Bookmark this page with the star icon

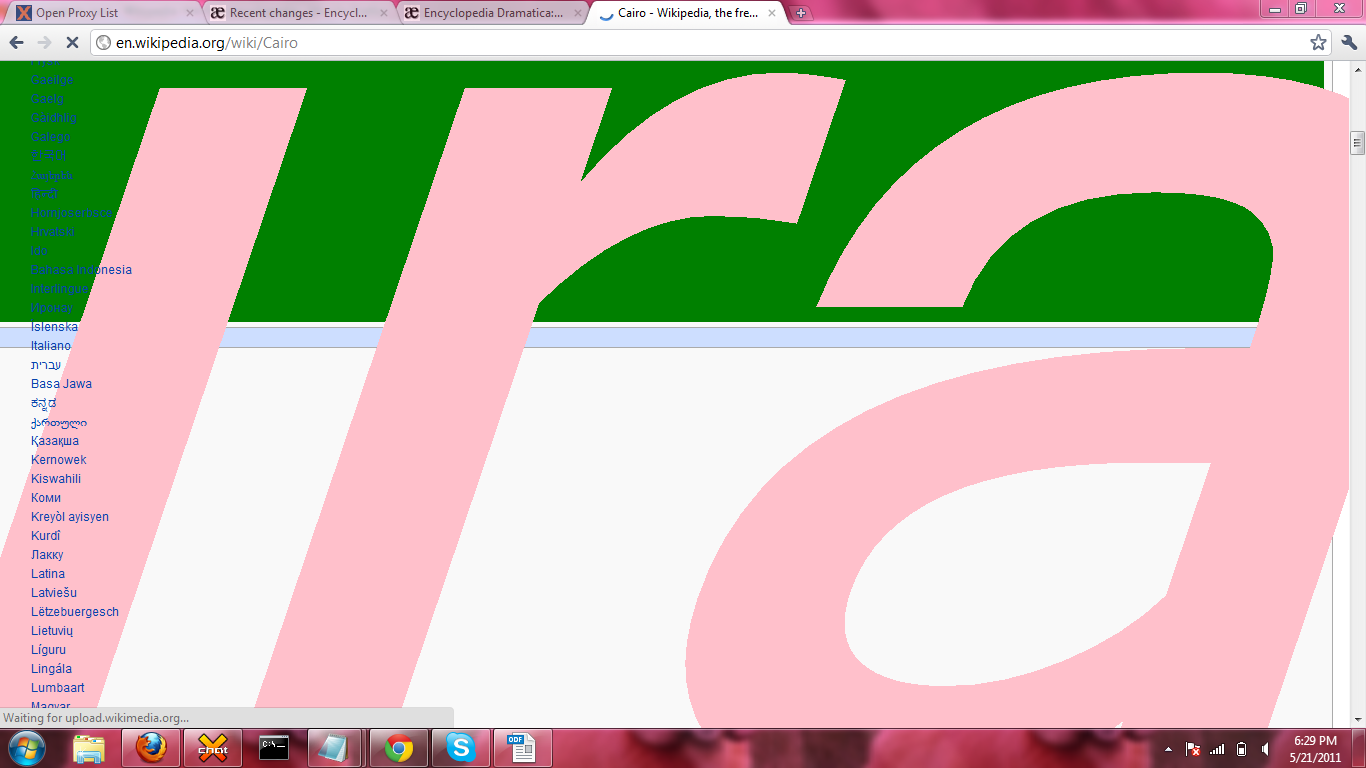click(x=1318, y=43)
